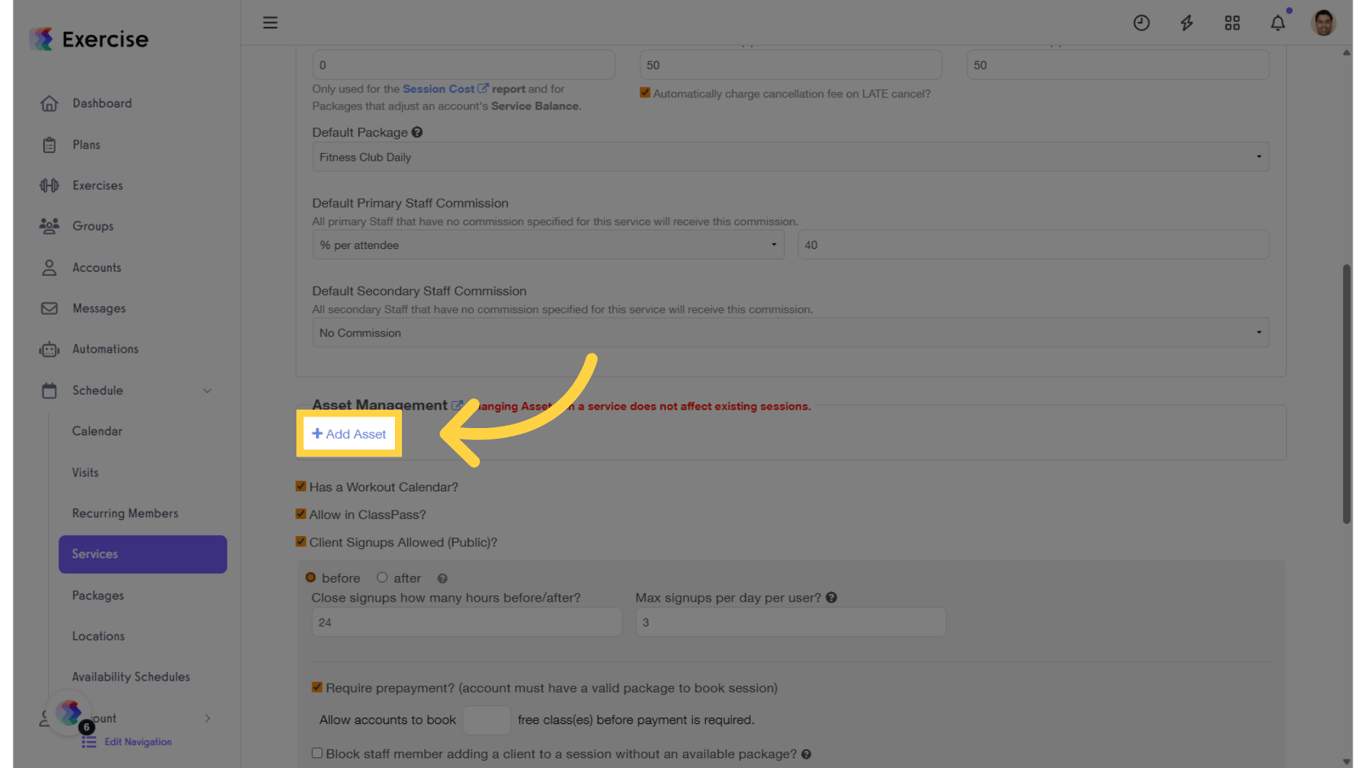1366x768 pixels.
Task: Click the Default Package help icon
Action: (417, 132)
